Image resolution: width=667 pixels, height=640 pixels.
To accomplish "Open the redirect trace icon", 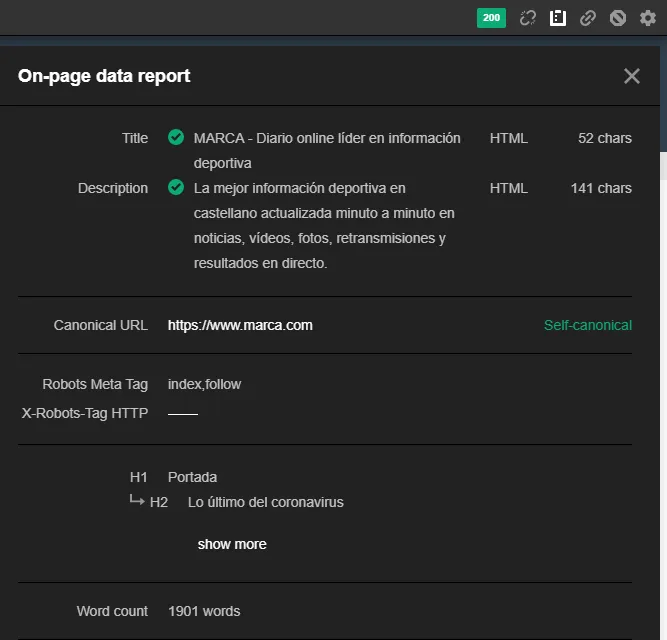I will coord(527,18).
